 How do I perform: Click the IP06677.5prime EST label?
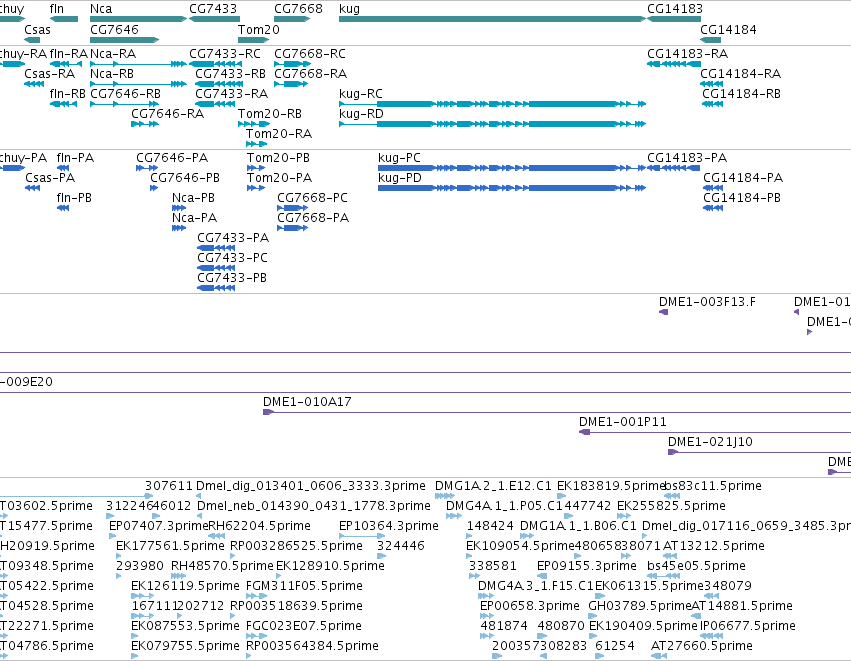[748, 626]
